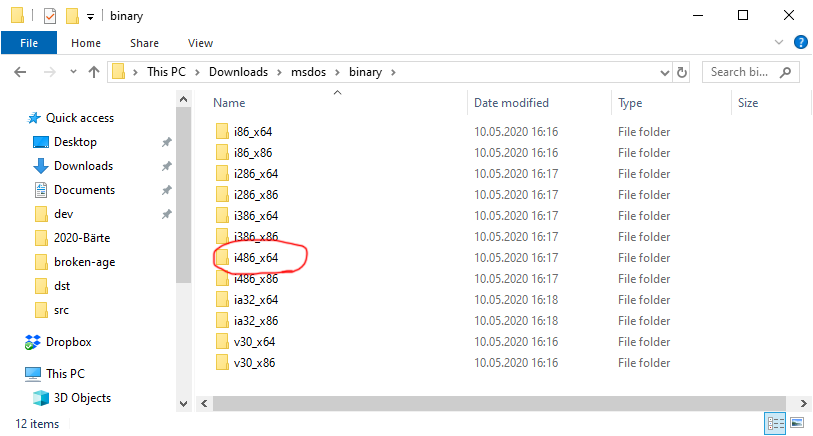The height and width of the screenshot is (436, 813).
Task: Click This PC in address breadcrumb
Action: point(166,72)
